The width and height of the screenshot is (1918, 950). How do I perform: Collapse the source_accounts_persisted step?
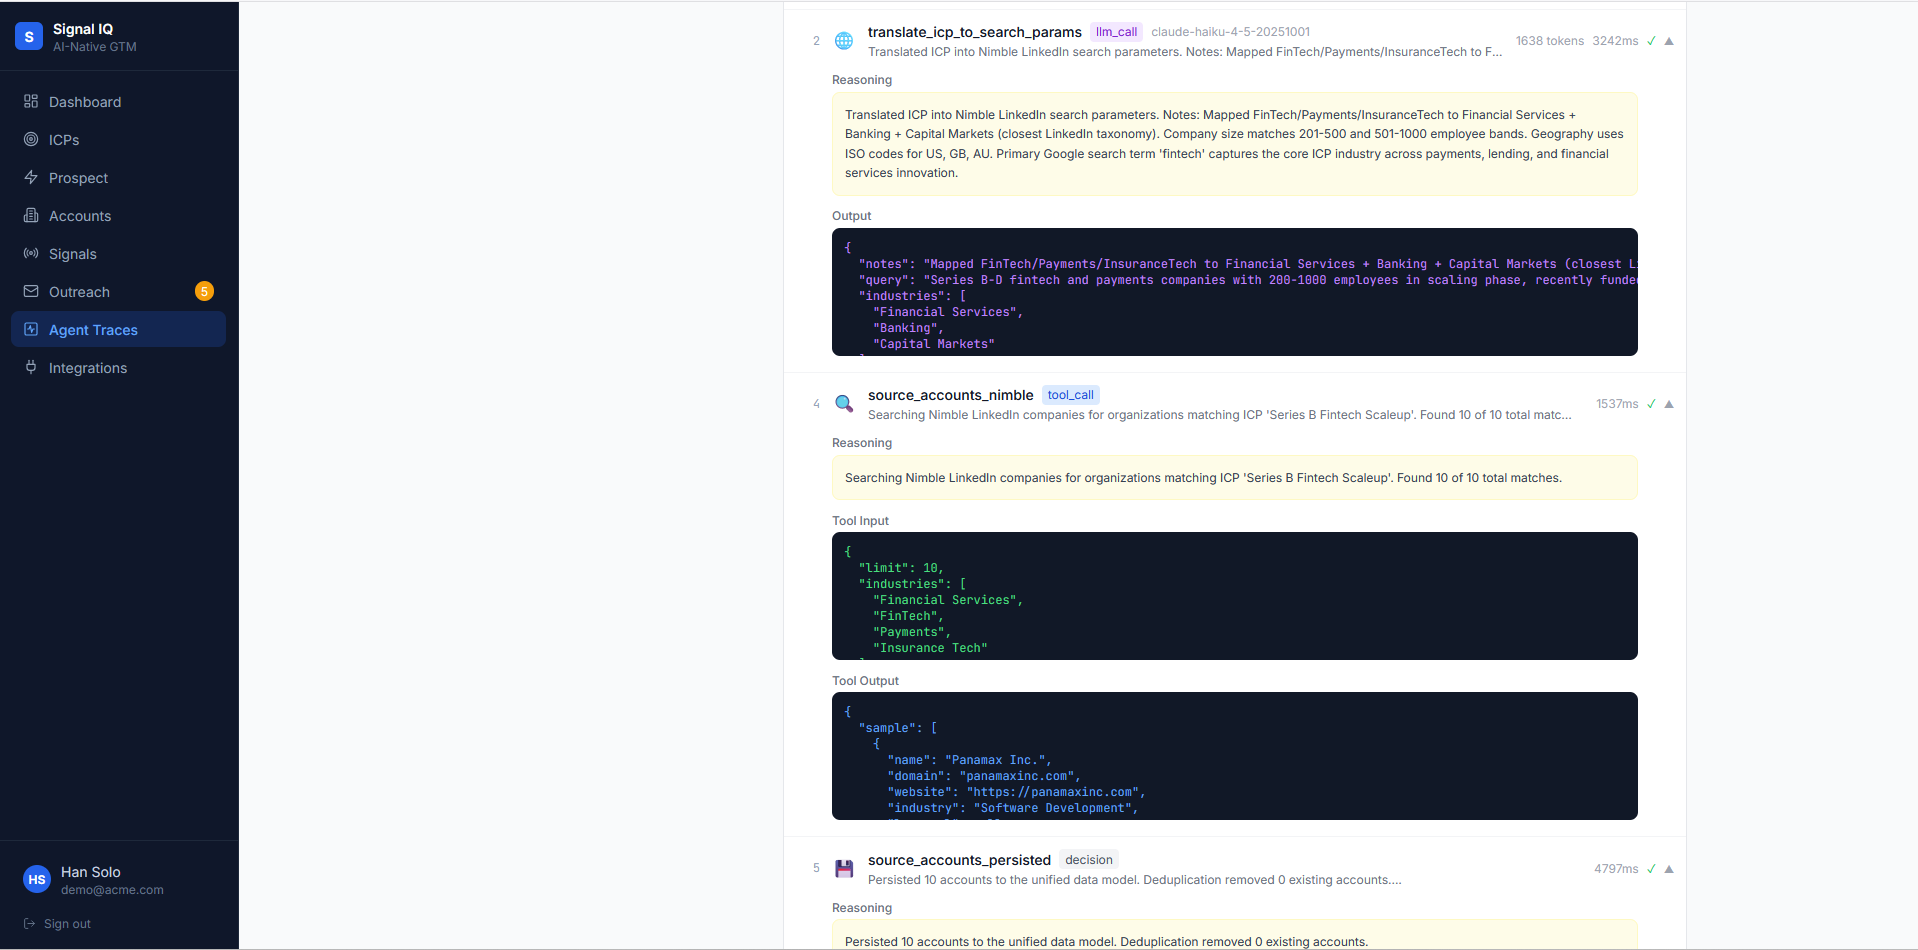click(1669, 869)
